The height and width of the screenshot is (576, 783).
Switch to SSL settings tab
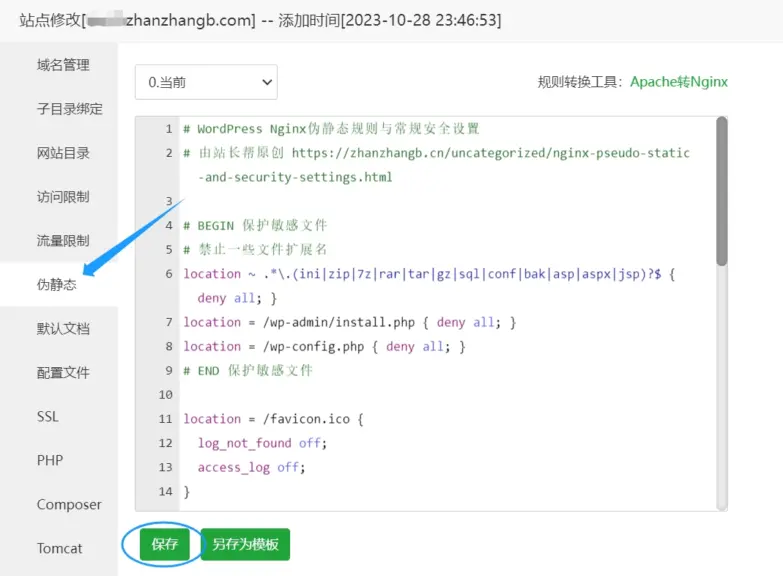point(48,417)
